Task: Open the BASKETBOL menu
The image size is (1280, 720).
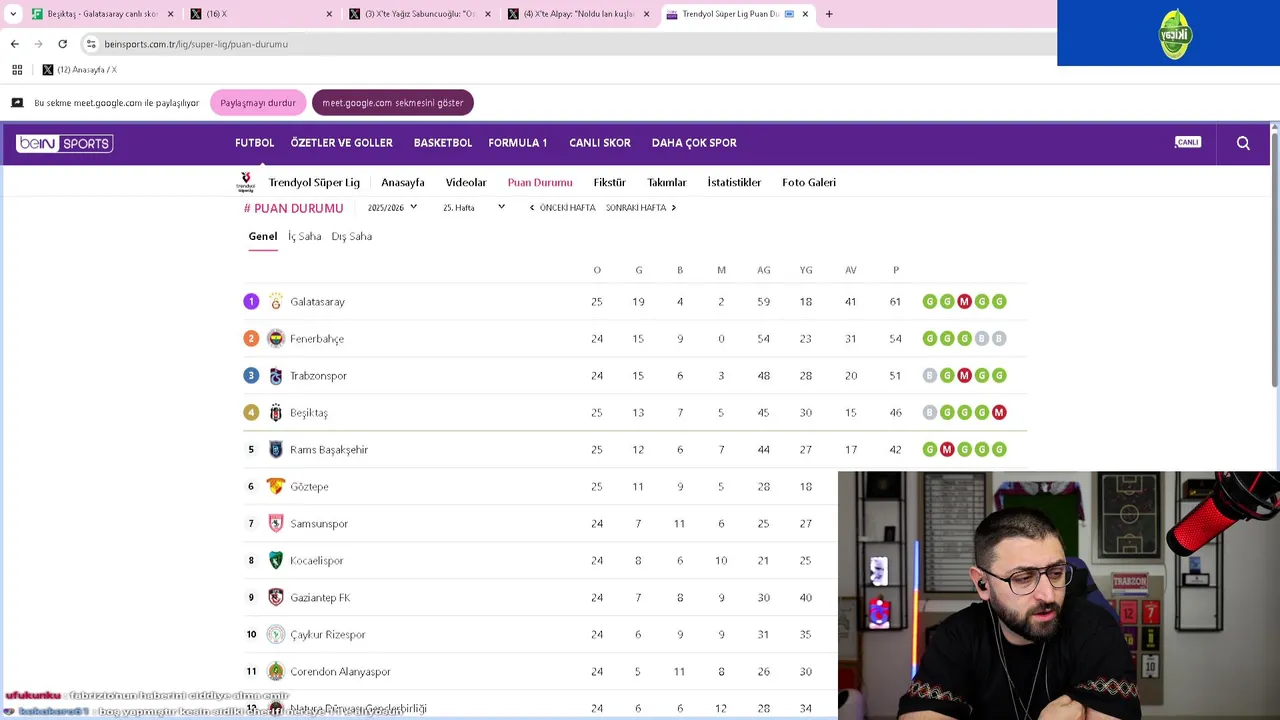Action: (443, 143)
